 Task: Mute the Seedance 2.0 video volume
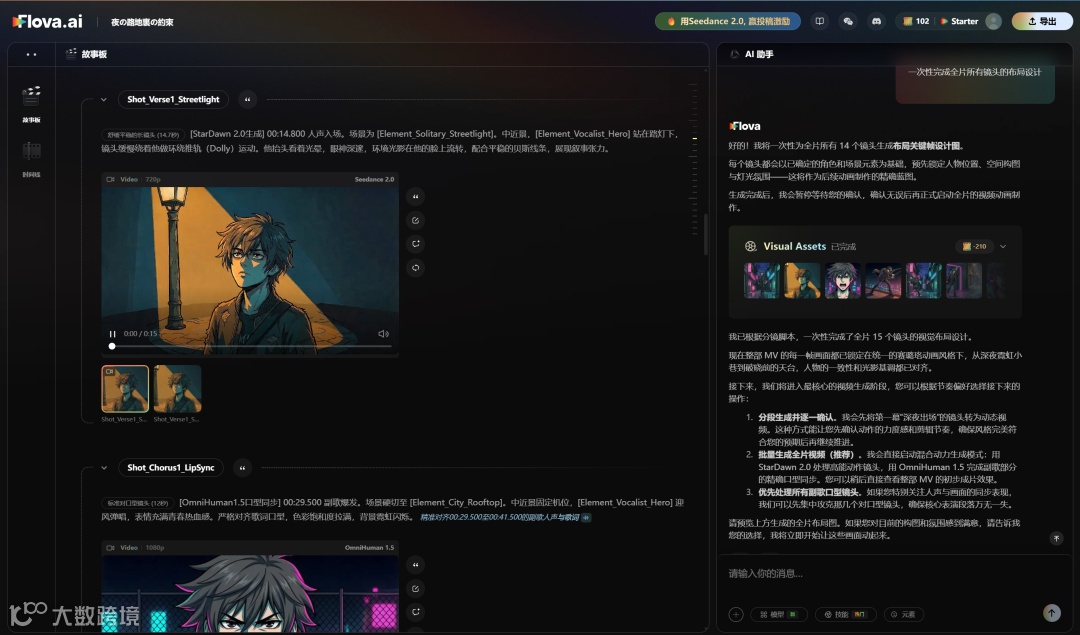tap(383, 334)
